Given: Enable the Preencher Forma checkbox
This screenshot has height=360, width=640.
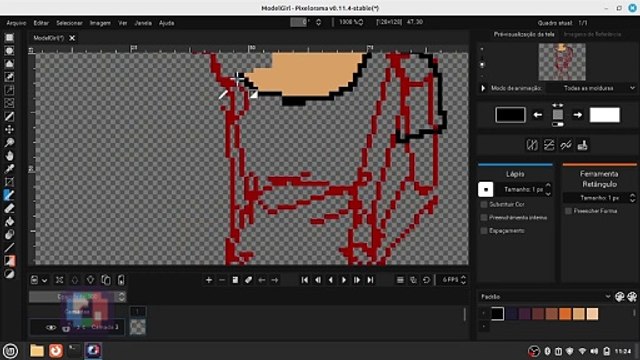Looking at the screenshot, I should coord(568,211).
